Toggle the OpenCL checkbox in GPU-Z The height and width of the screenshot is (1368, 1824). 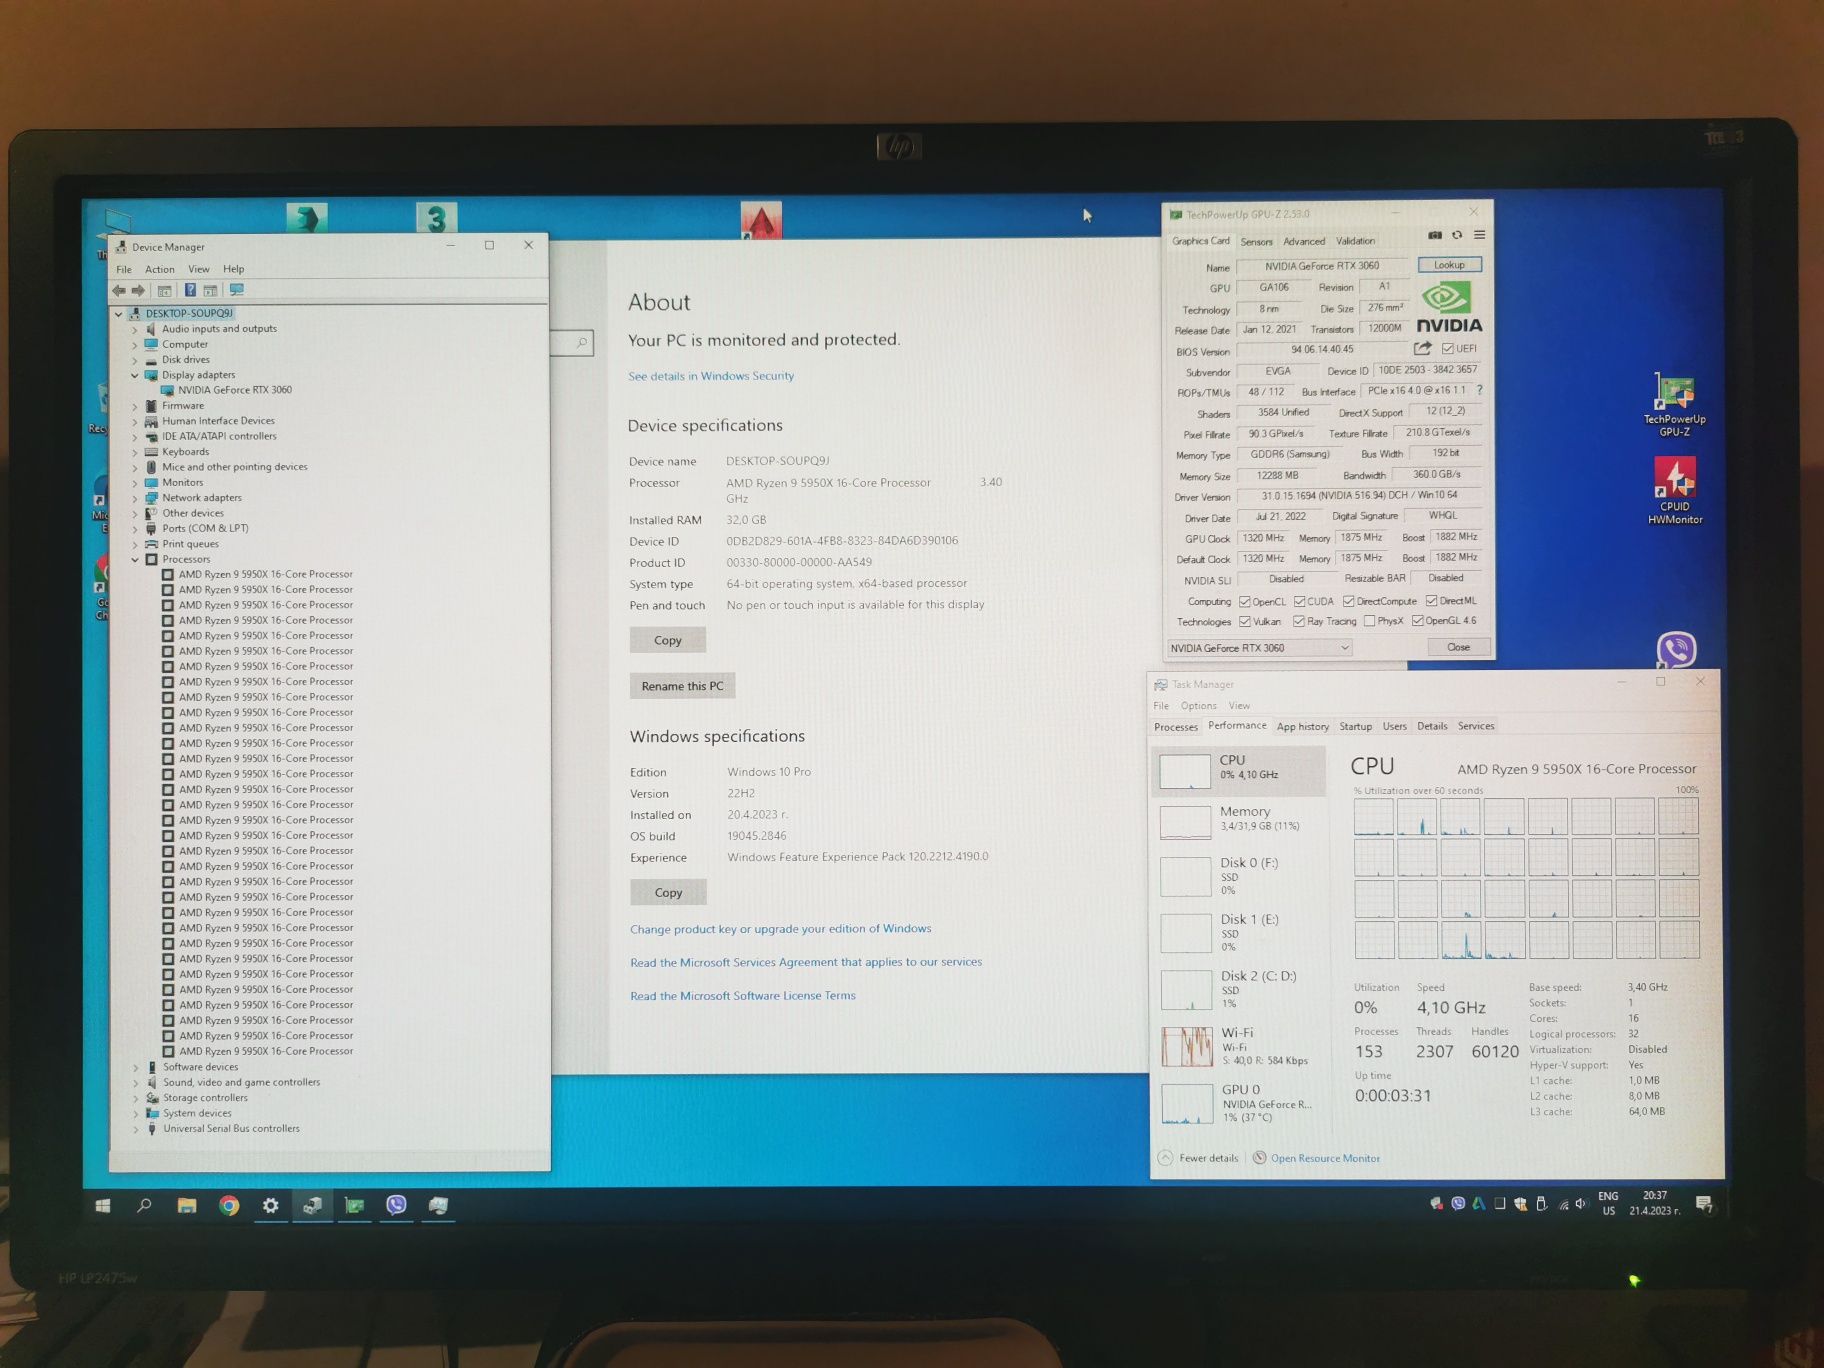coord(1245,602)
